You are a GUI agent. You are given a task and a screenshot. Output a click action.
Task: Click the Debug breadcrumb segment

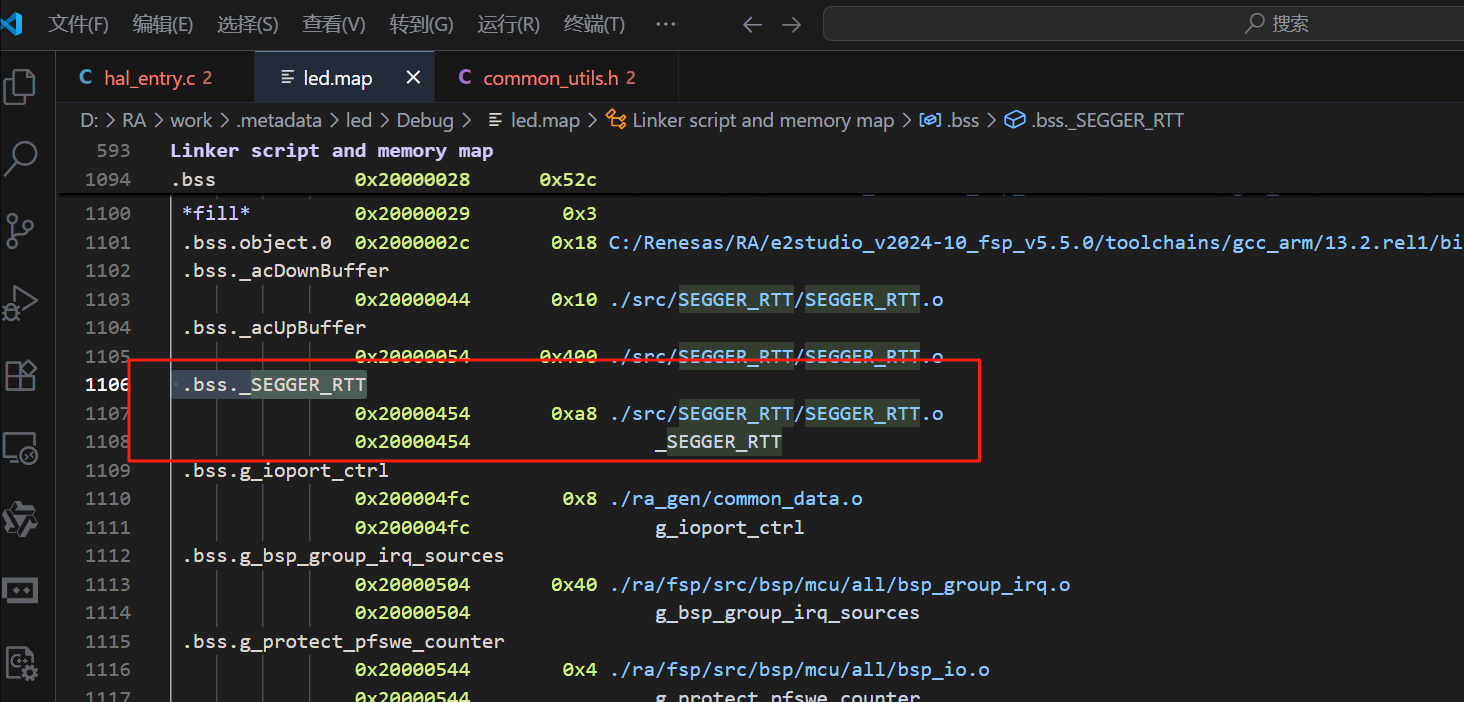(x=425, y=121)
